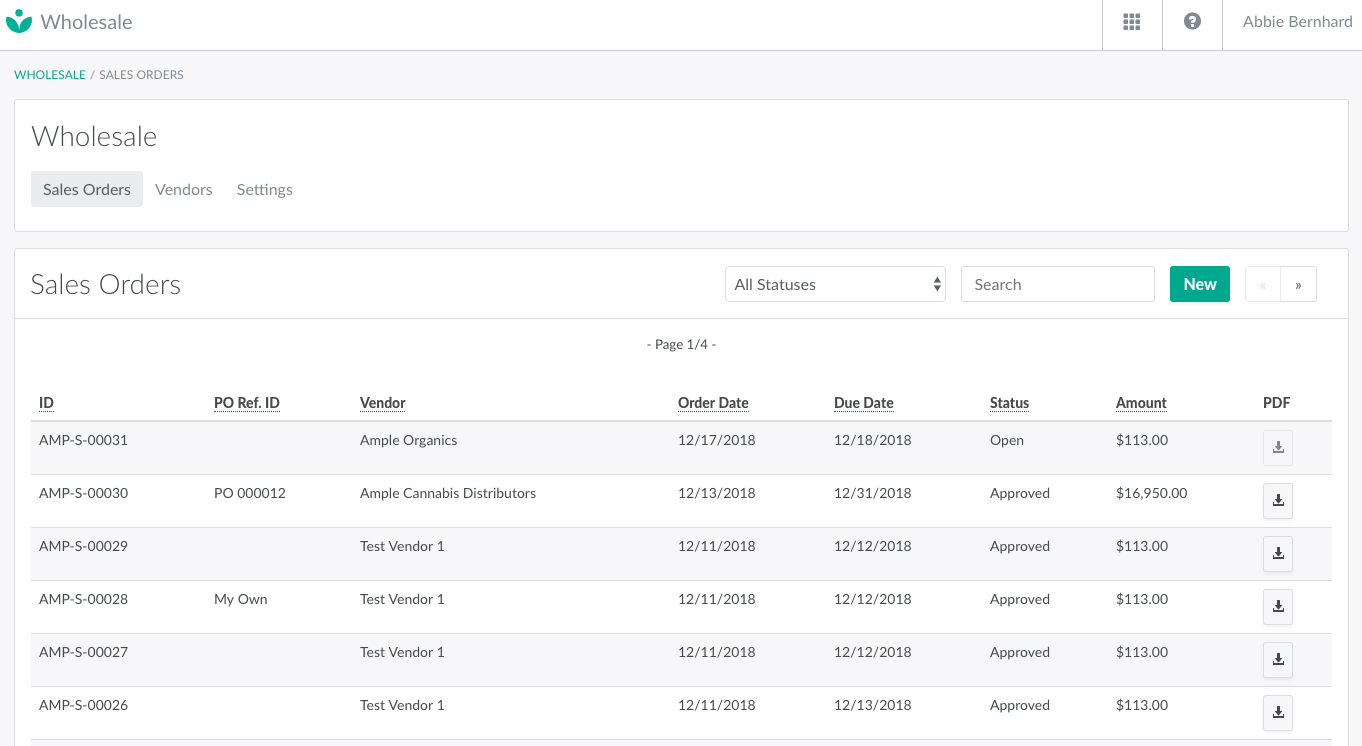
Task: Open the Settings tab
Action: tap(265, 189)
